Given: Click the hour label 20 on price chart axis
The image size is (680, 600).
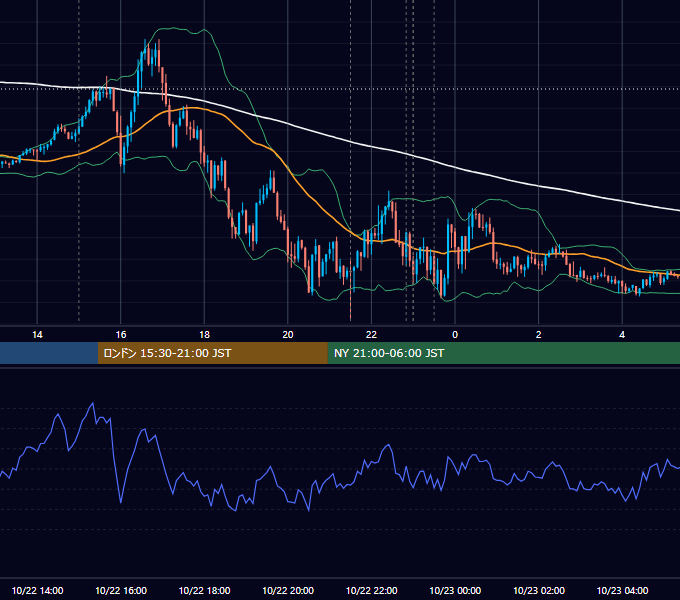Looking at the screenshot, I should [288, 335].
